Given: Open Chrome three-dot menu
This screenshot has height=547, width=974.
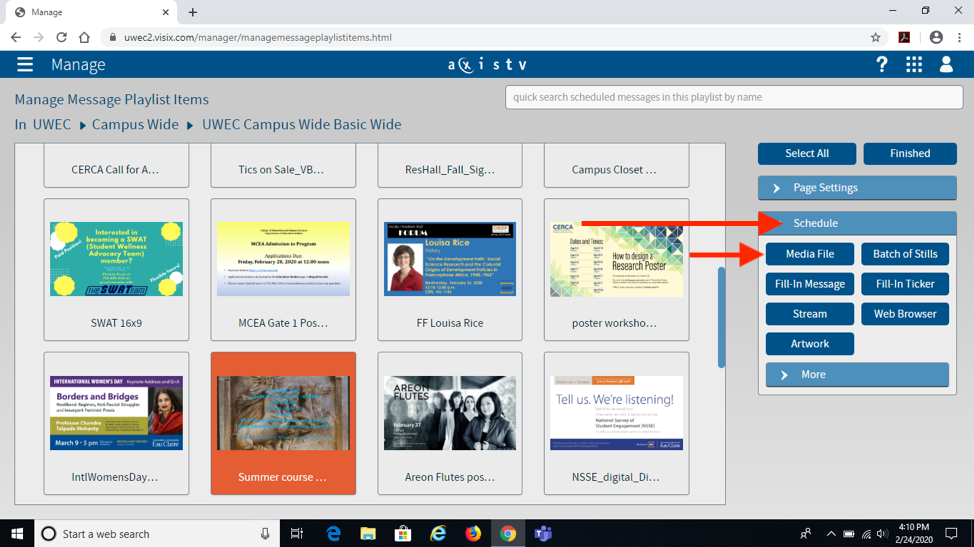Looking at the screenshot, I should (x=960, y=37).
